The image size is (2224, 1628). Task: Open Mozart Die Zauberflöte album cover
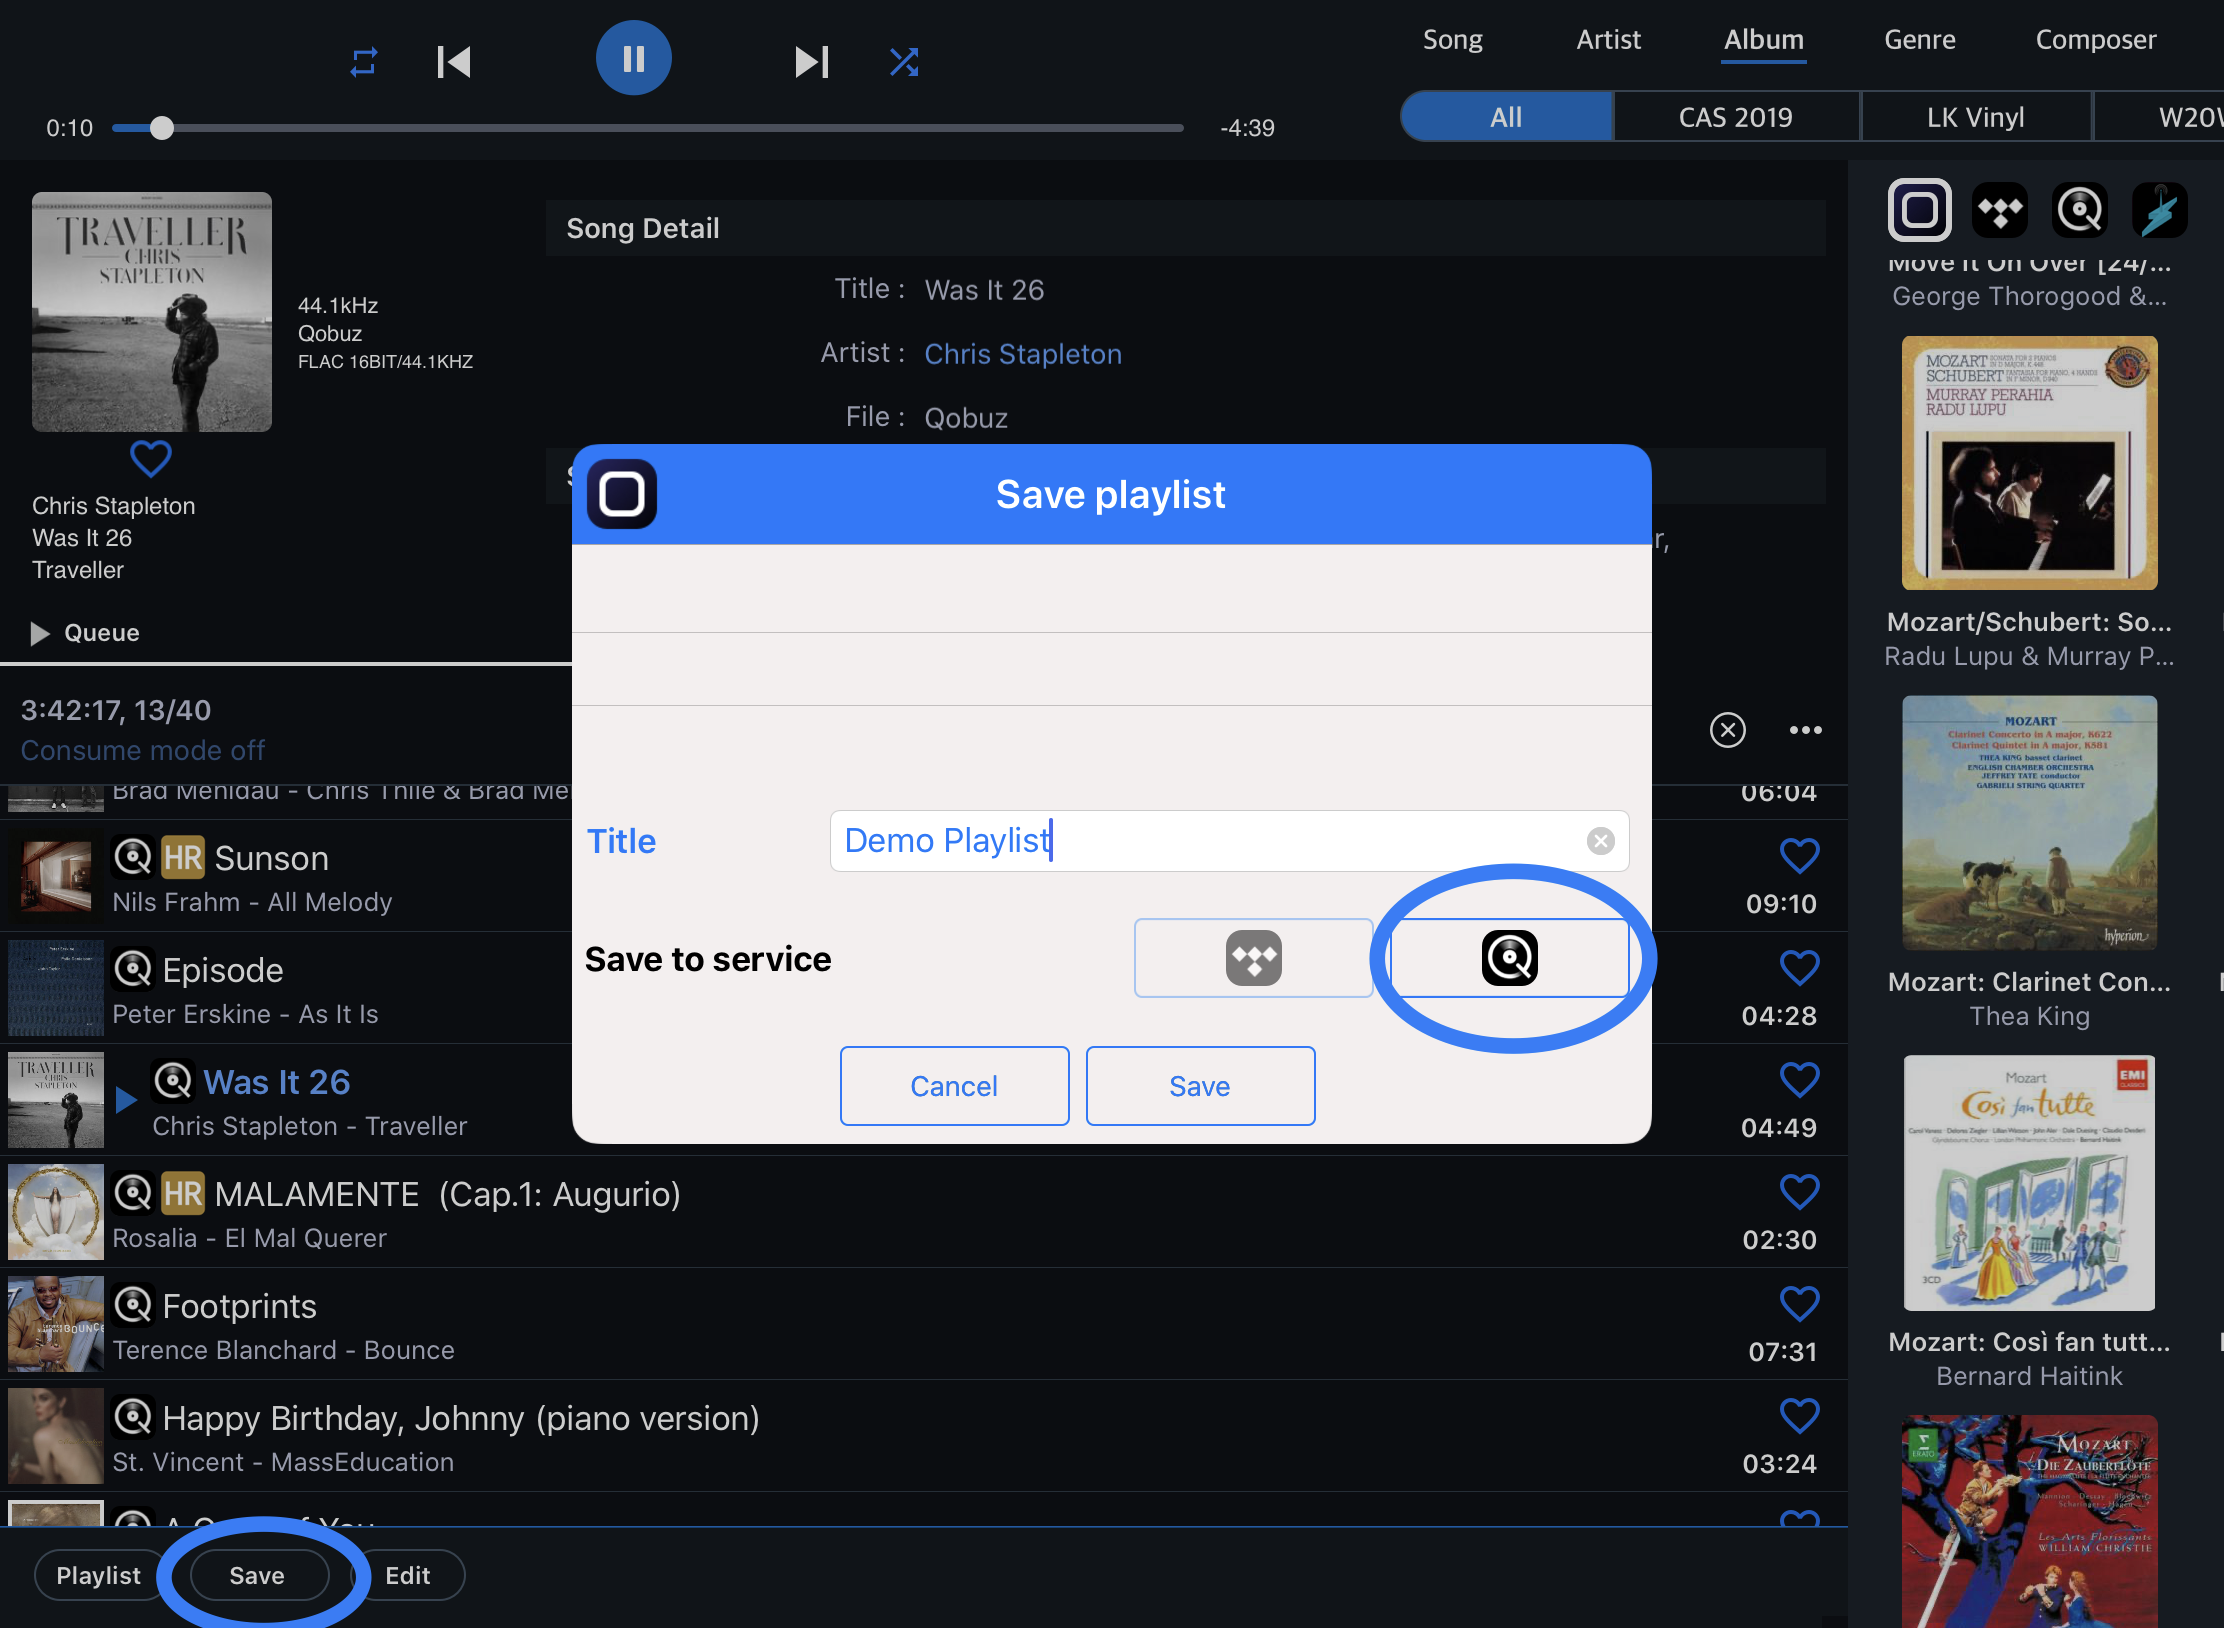tap(2030, 1521)
